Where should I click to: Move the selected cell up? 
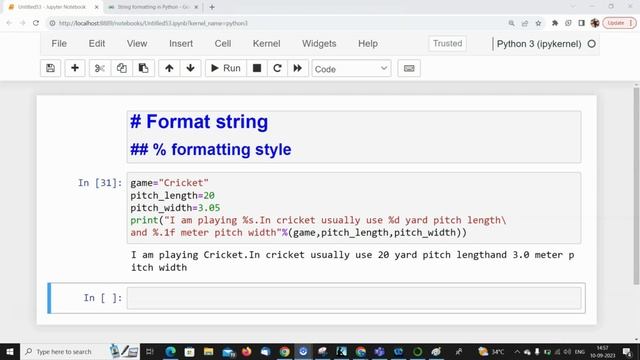[x=169, y=68]
